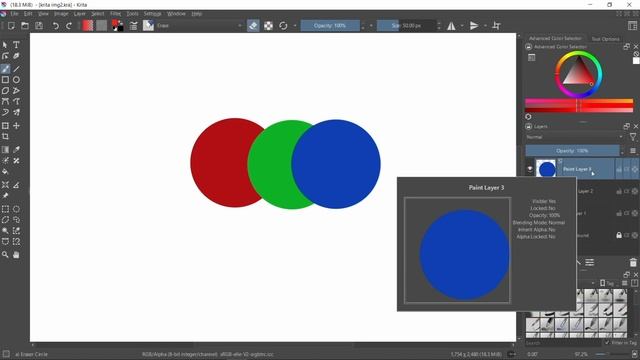640x360 pixels.
Task: Select the Multibrush tool
Action: click(16, 112)
